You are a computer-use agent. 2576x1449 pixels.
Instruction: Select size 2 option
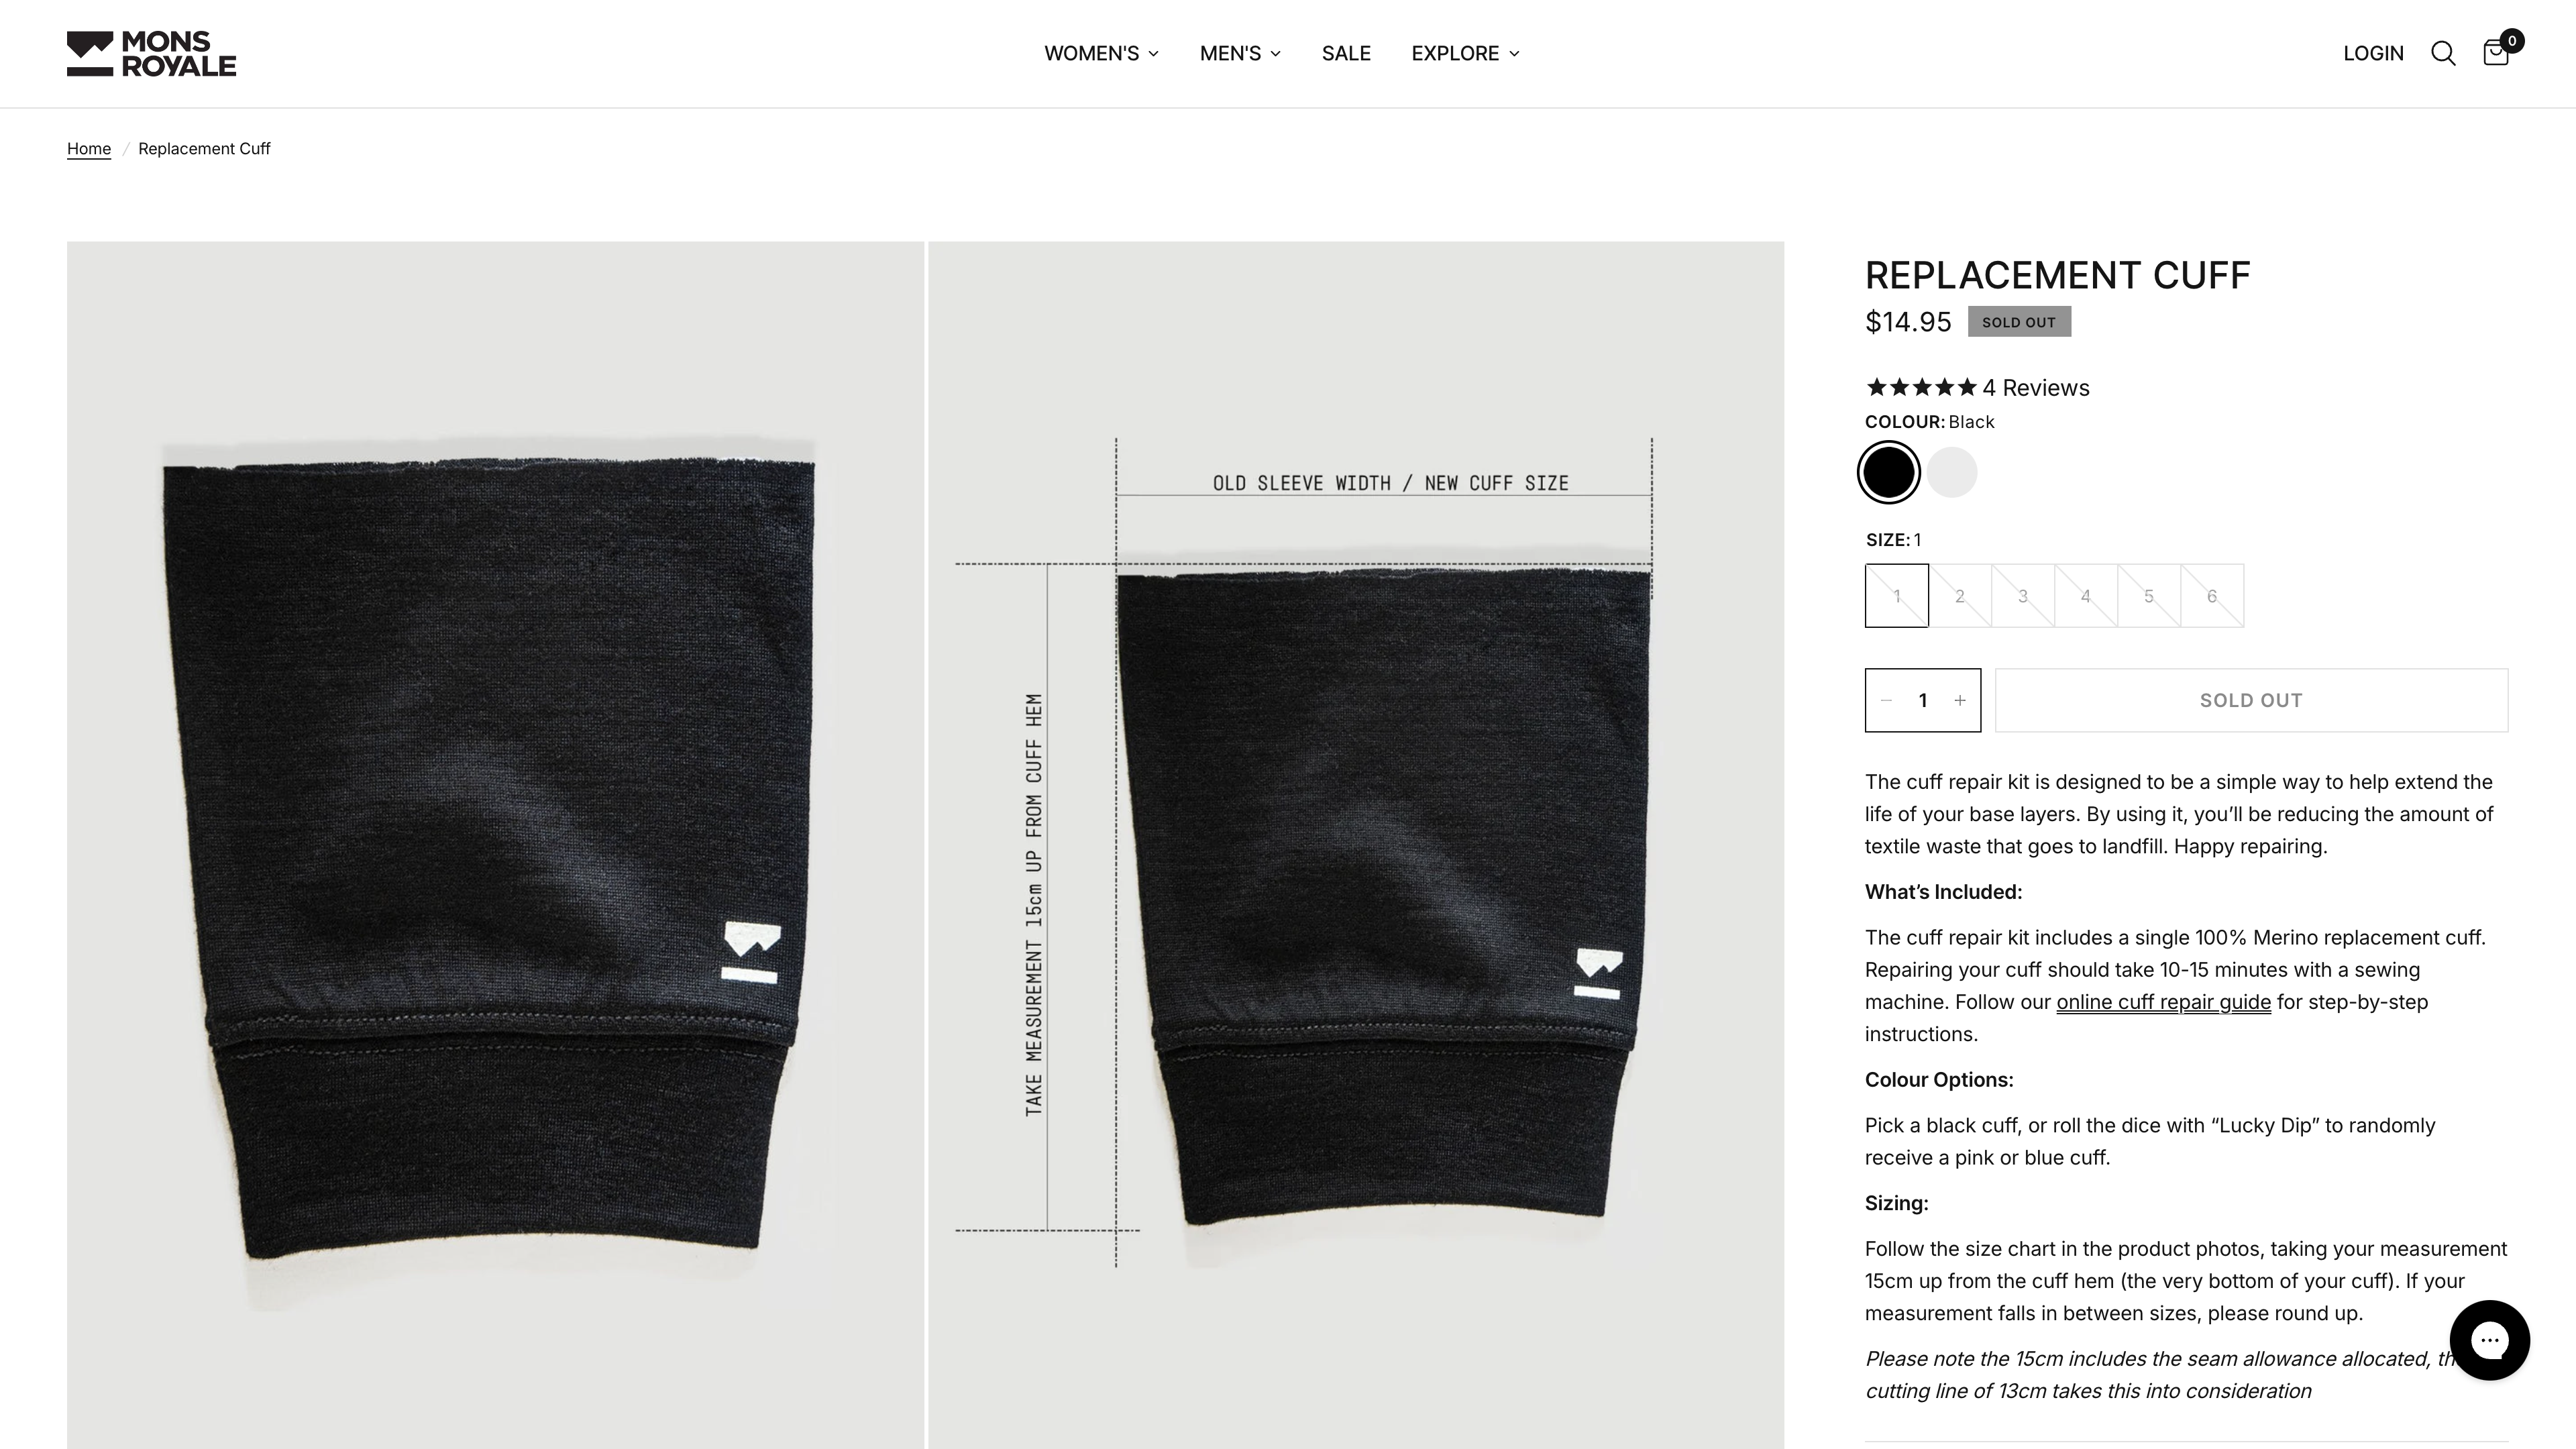click(1960, 596)
